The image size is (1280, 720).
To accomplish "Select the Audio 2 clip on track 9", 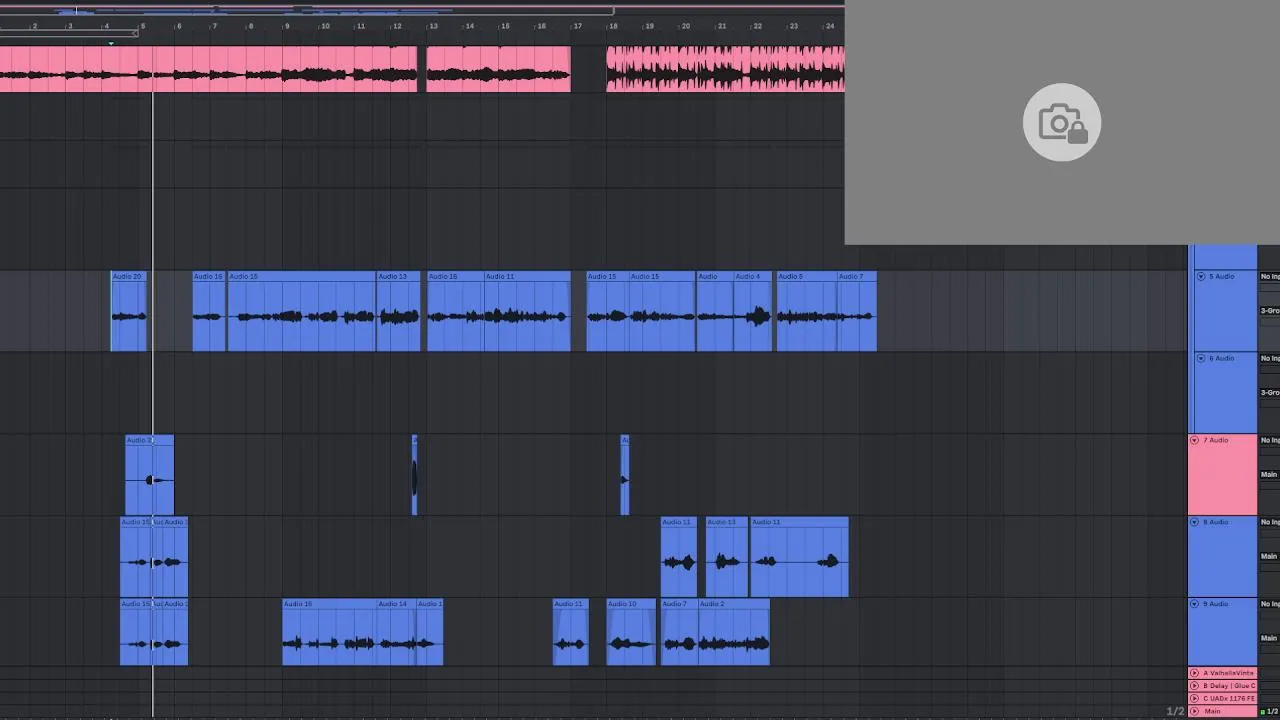I will coord(734,632).
